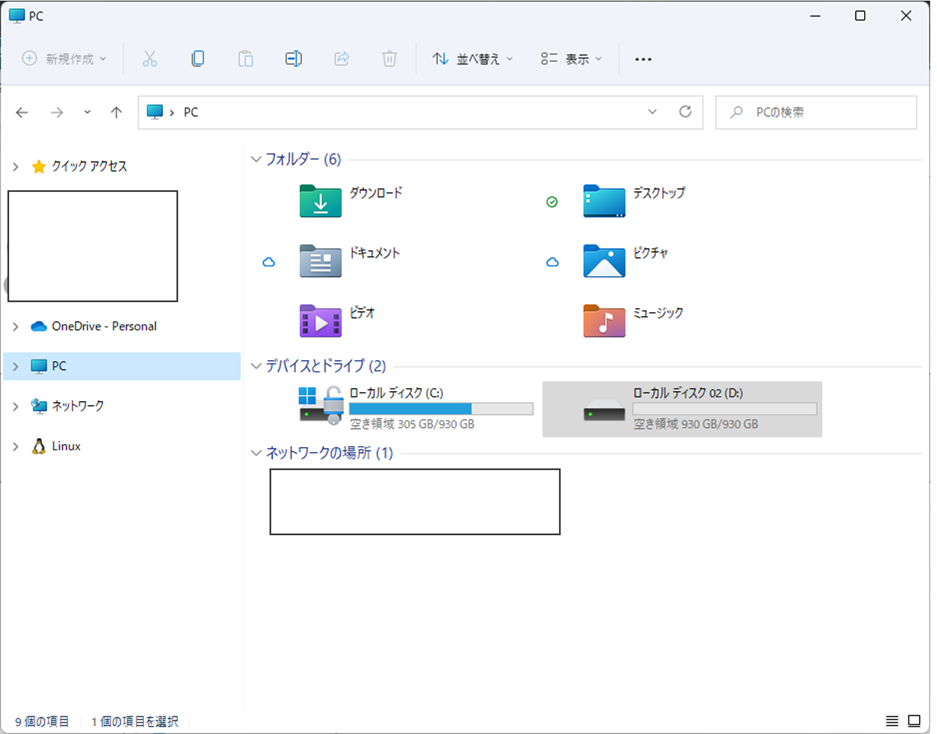Click the Copy icon in toolbar
The height and width of the screenshot is (734, 937).
198,59
